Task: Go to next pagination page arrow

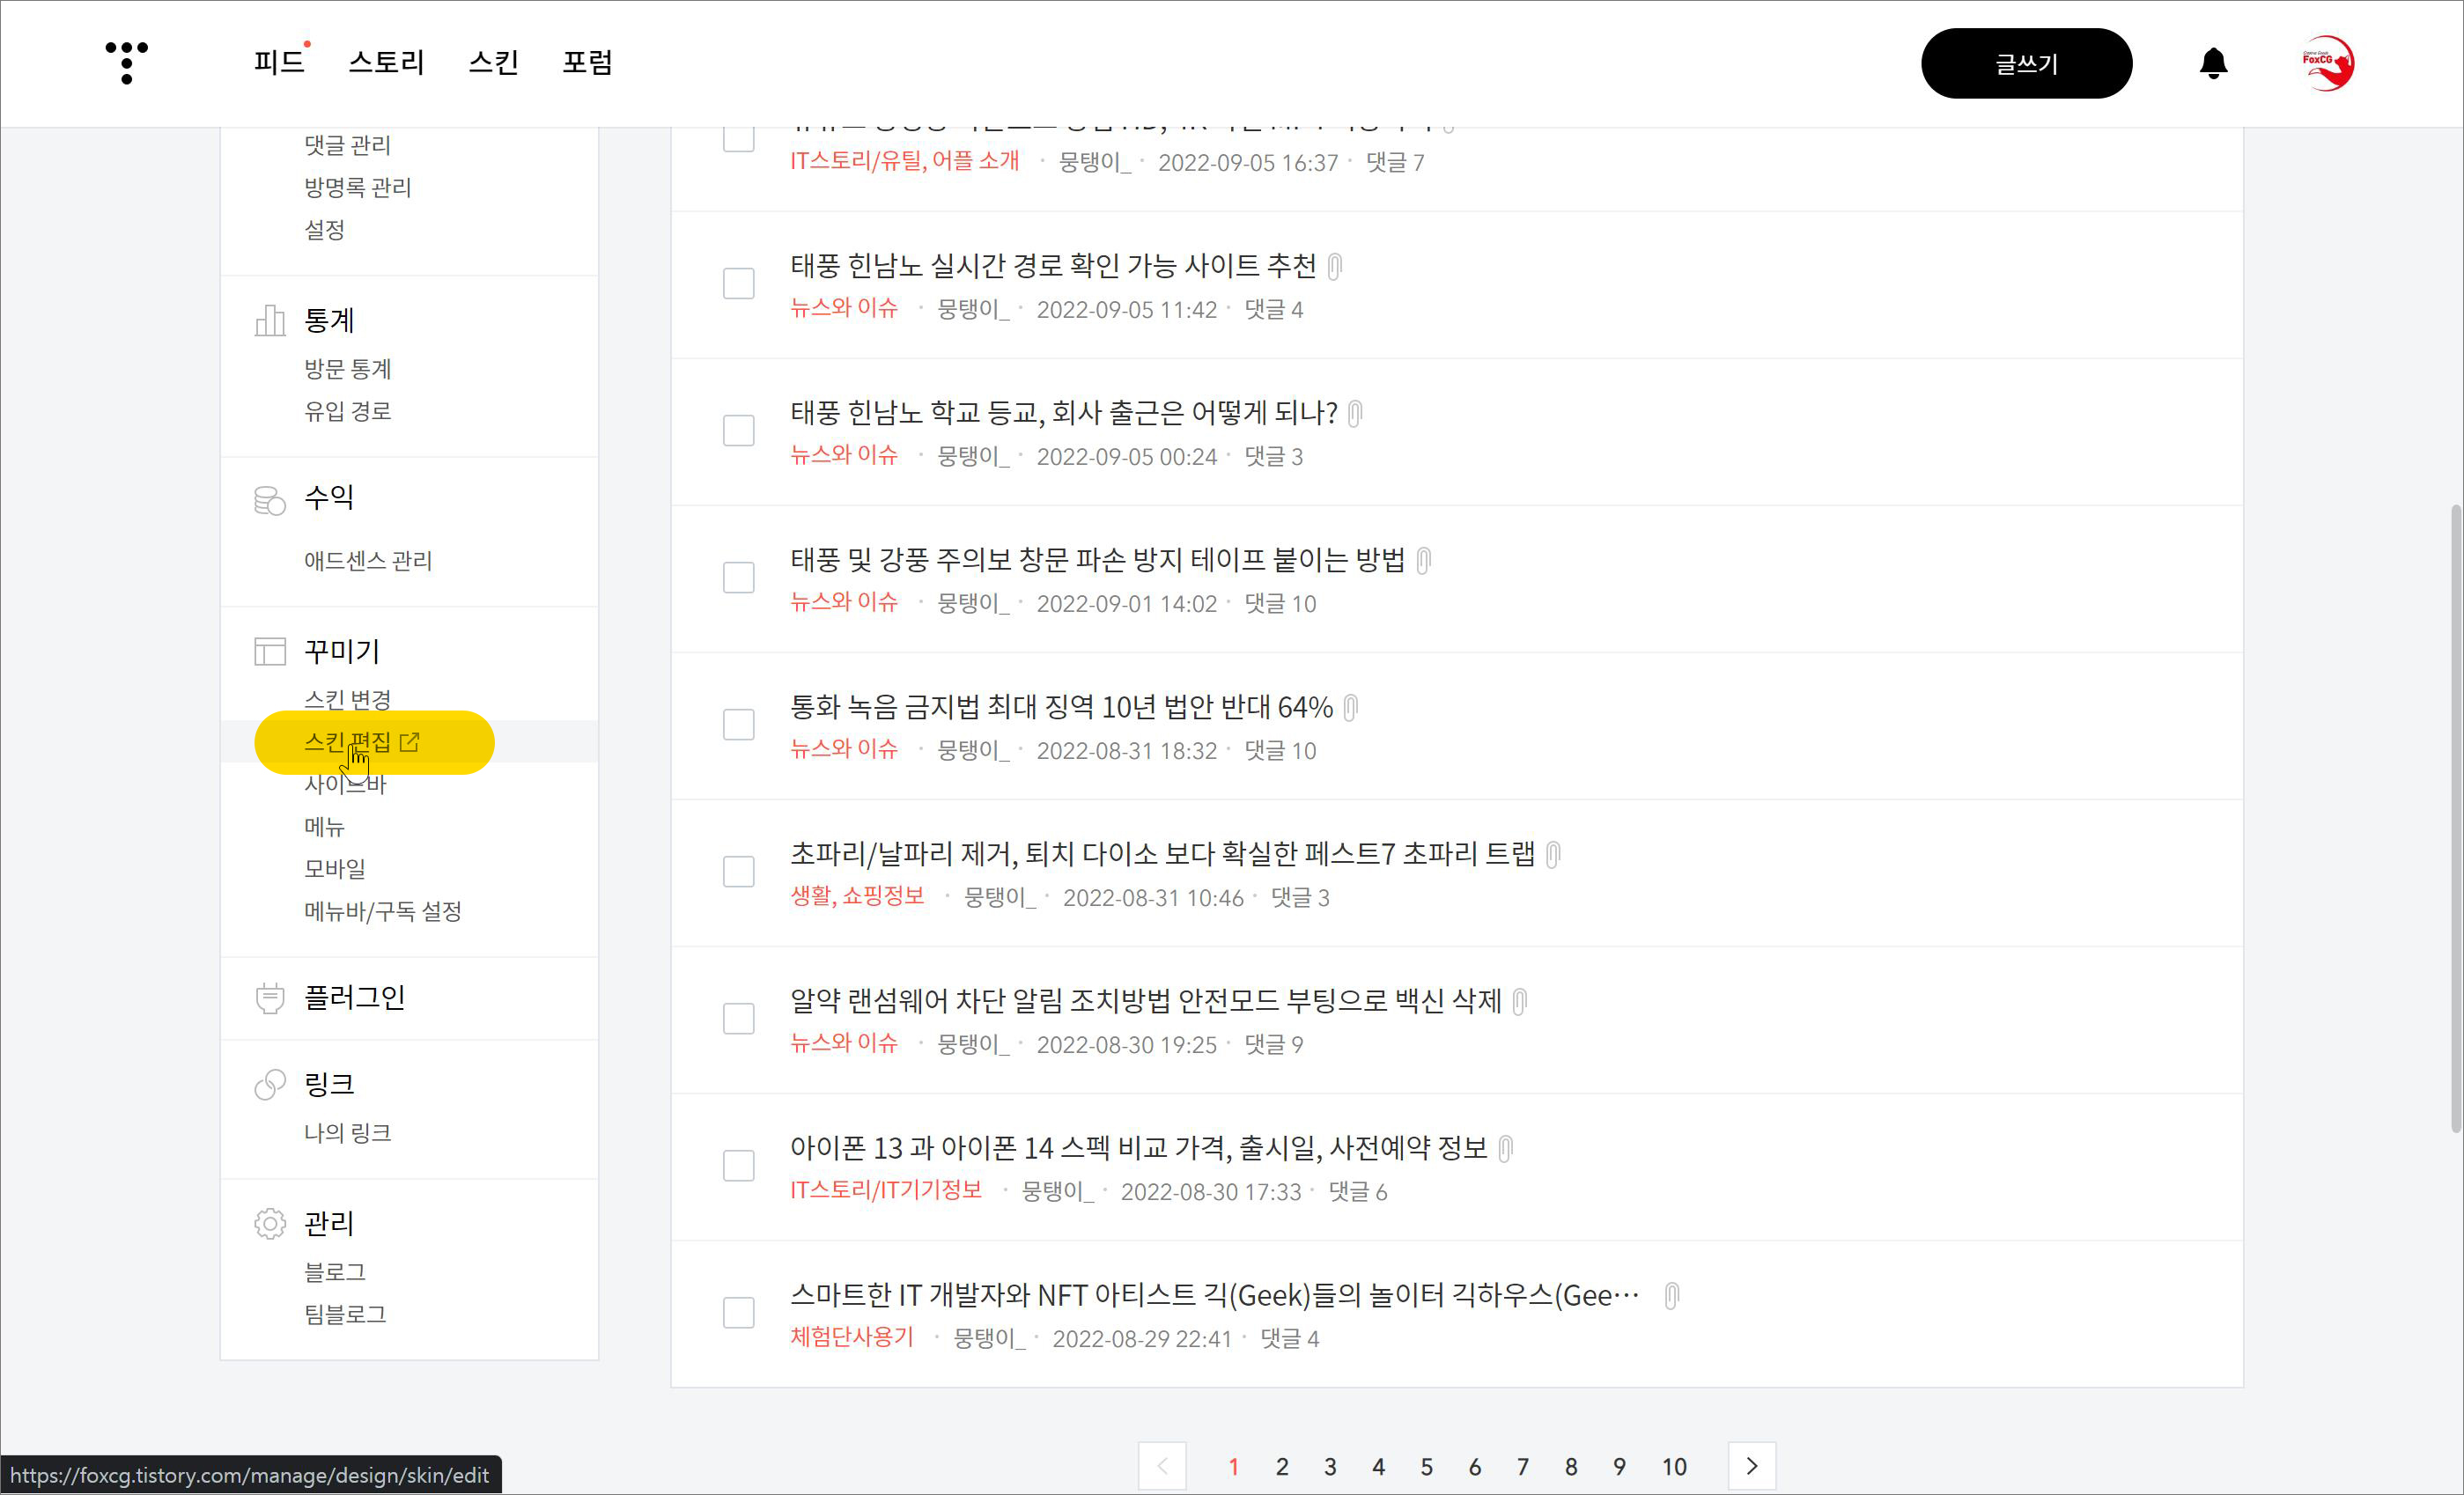Action: click(1751, 1466)
